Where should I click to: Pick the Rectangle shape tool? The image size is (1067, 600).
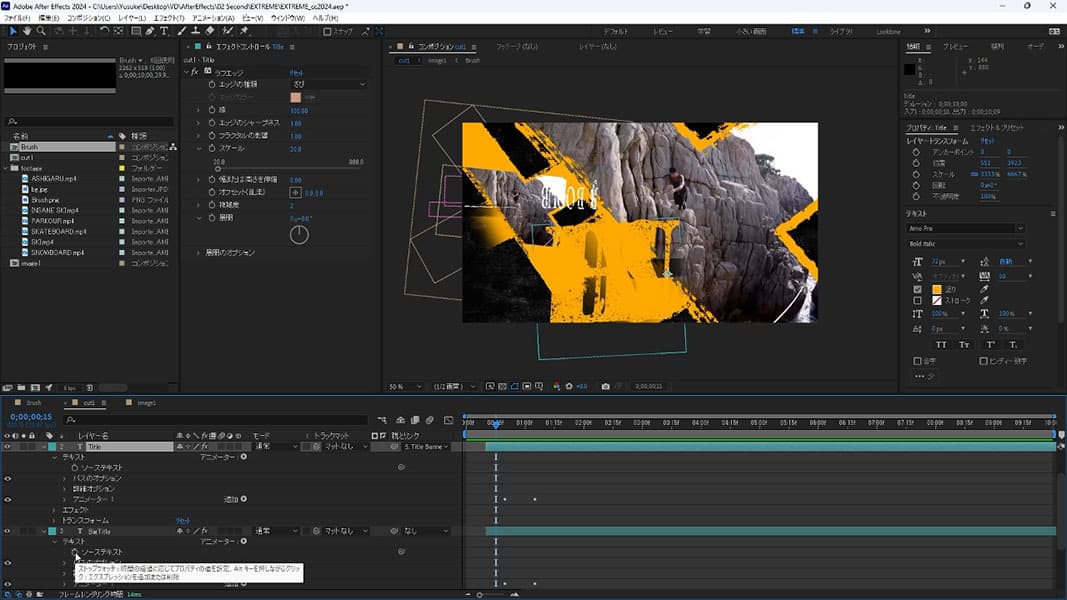tap(135, 31)
